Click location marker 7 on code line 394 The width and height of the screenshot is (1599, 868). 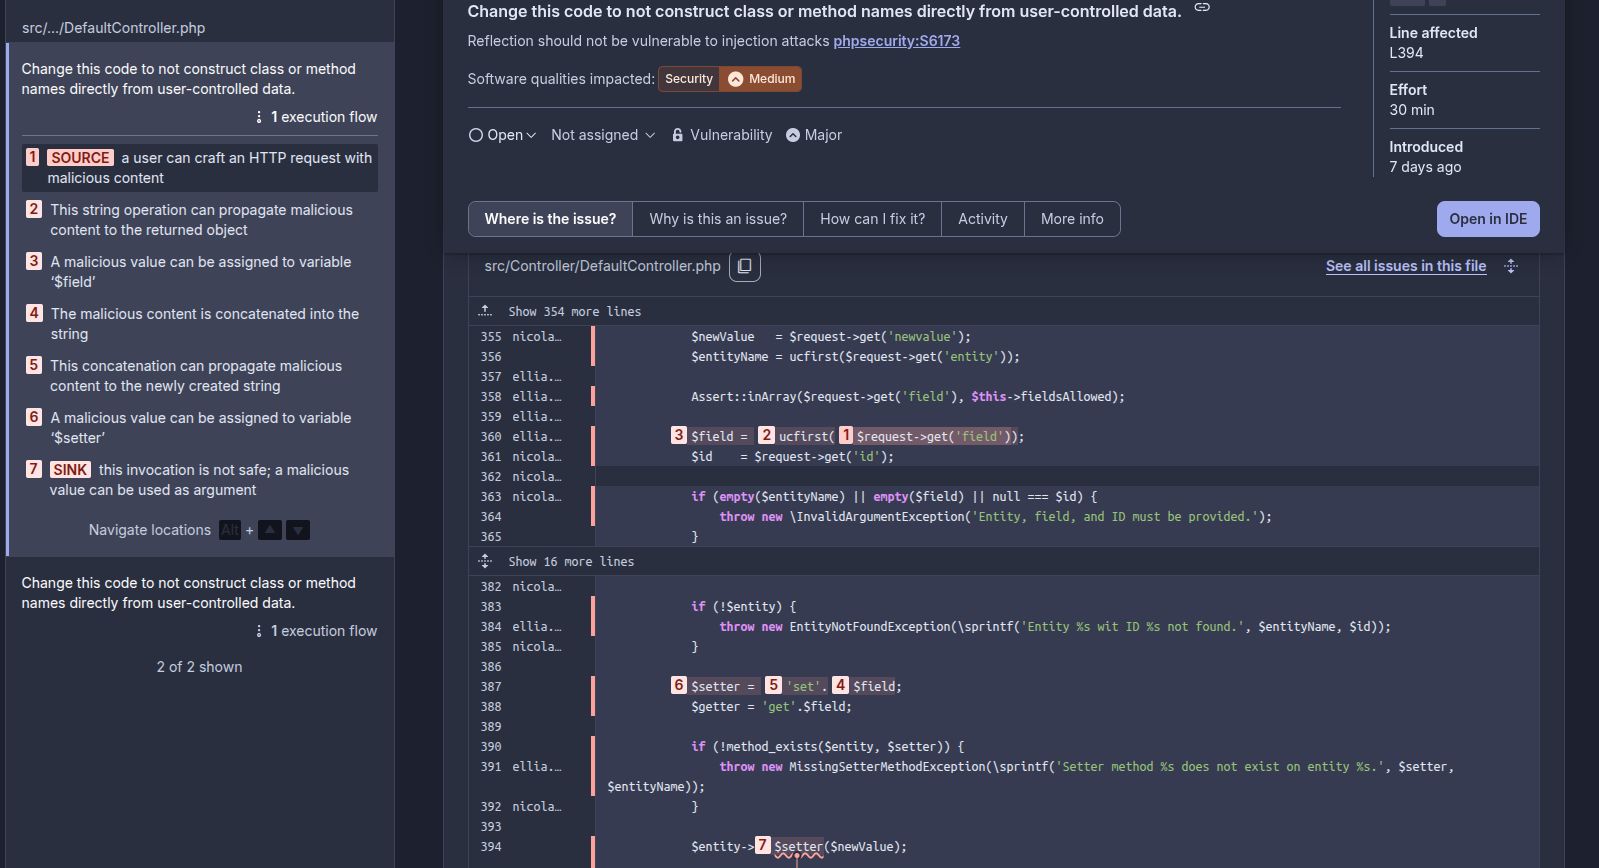click(x=763, y=845)
